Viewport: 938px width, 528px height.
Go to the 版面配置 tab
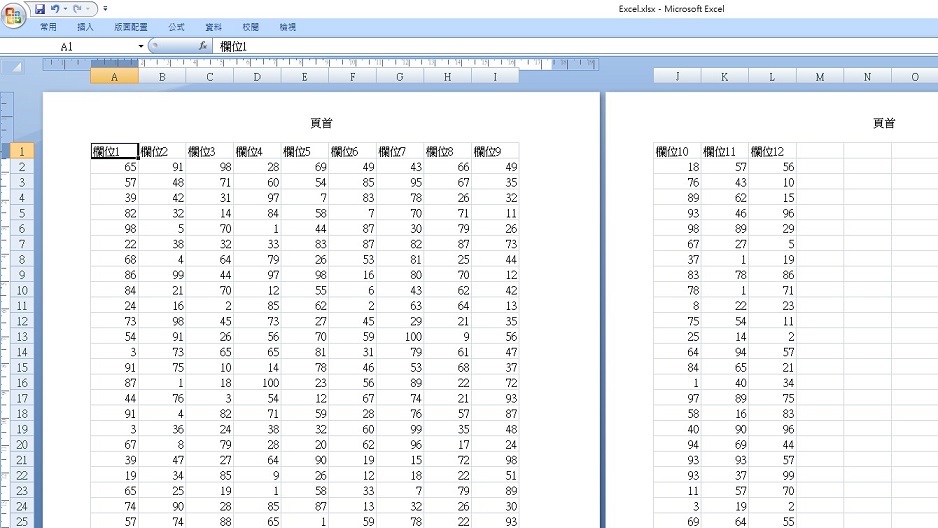coord(130,27)
